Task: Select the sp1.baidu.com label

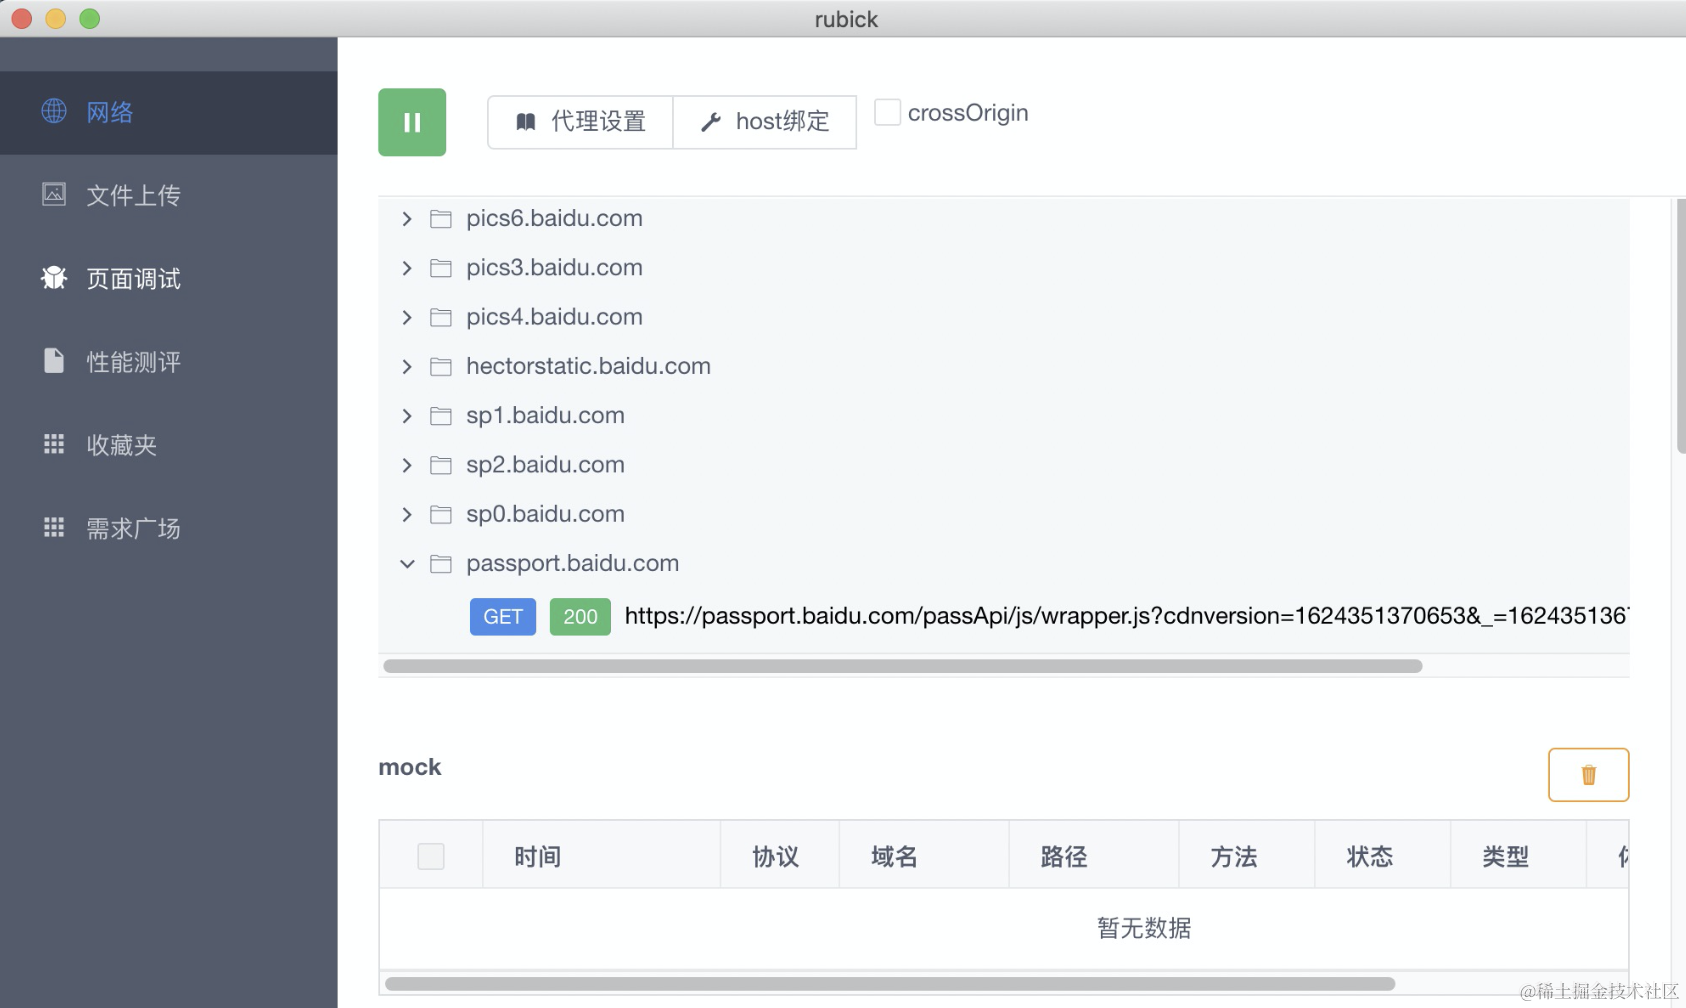Action: click(545, 415)
